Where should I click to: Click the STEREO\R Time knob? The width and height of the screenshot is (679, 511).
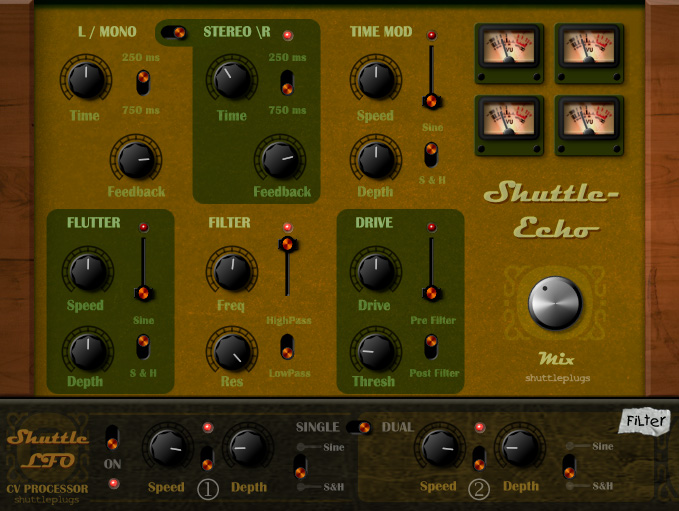(232, 80)
